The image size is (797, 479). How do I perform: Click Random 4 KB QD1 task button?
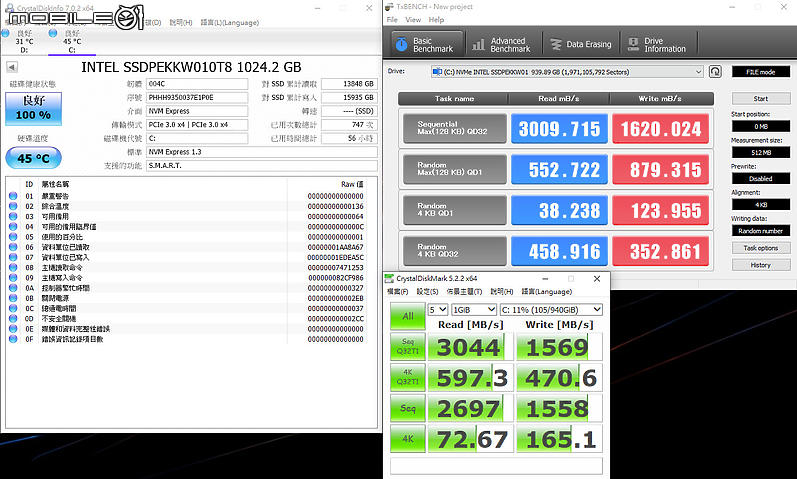(454, 209)
